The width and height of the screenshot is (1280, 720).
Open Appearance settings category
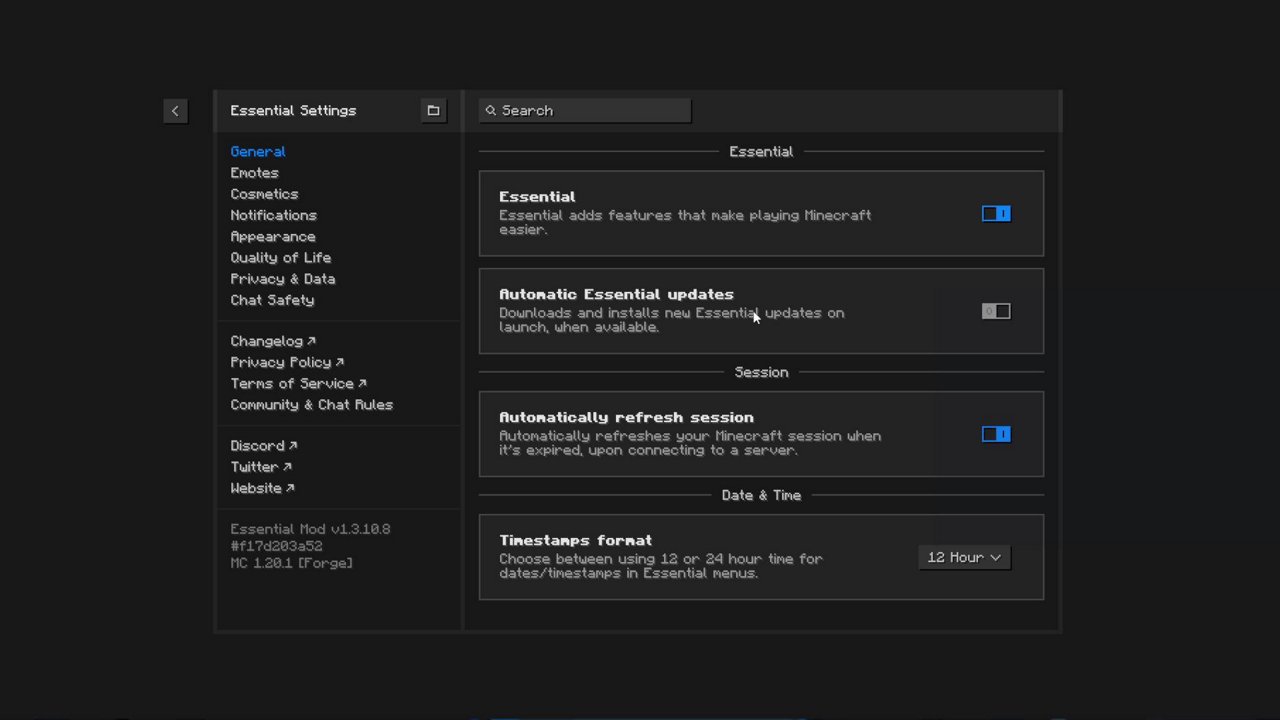point(272,237)
